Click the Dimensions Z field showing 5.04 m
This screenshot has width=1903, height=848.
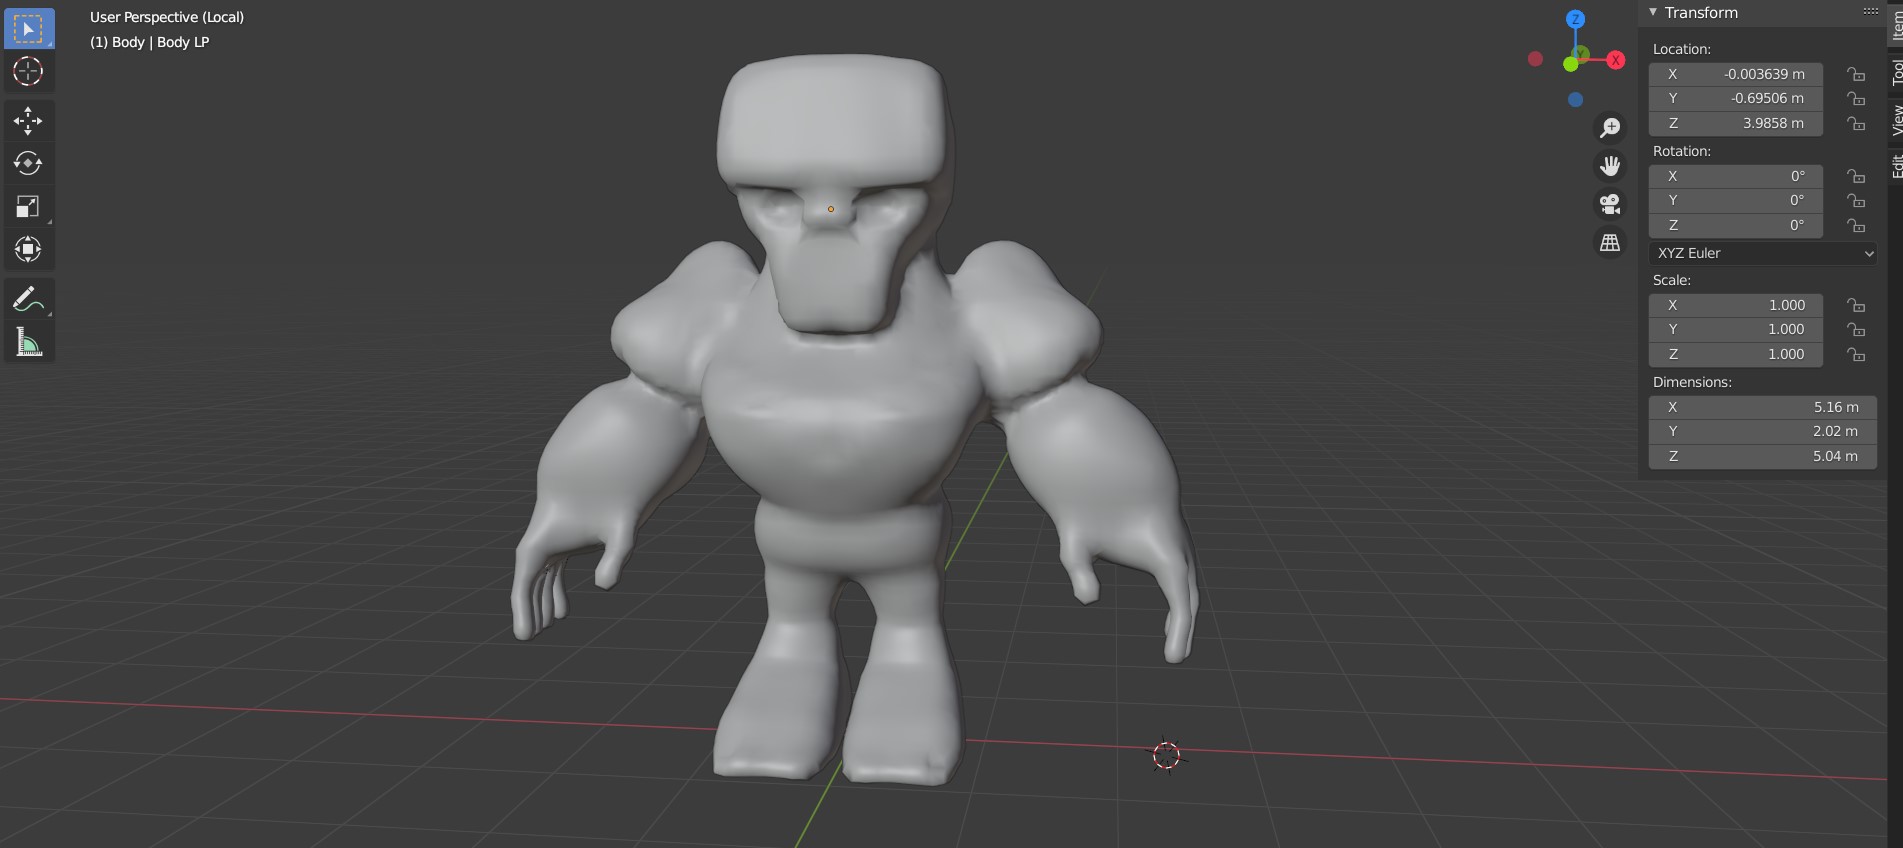click(1762, 456)
